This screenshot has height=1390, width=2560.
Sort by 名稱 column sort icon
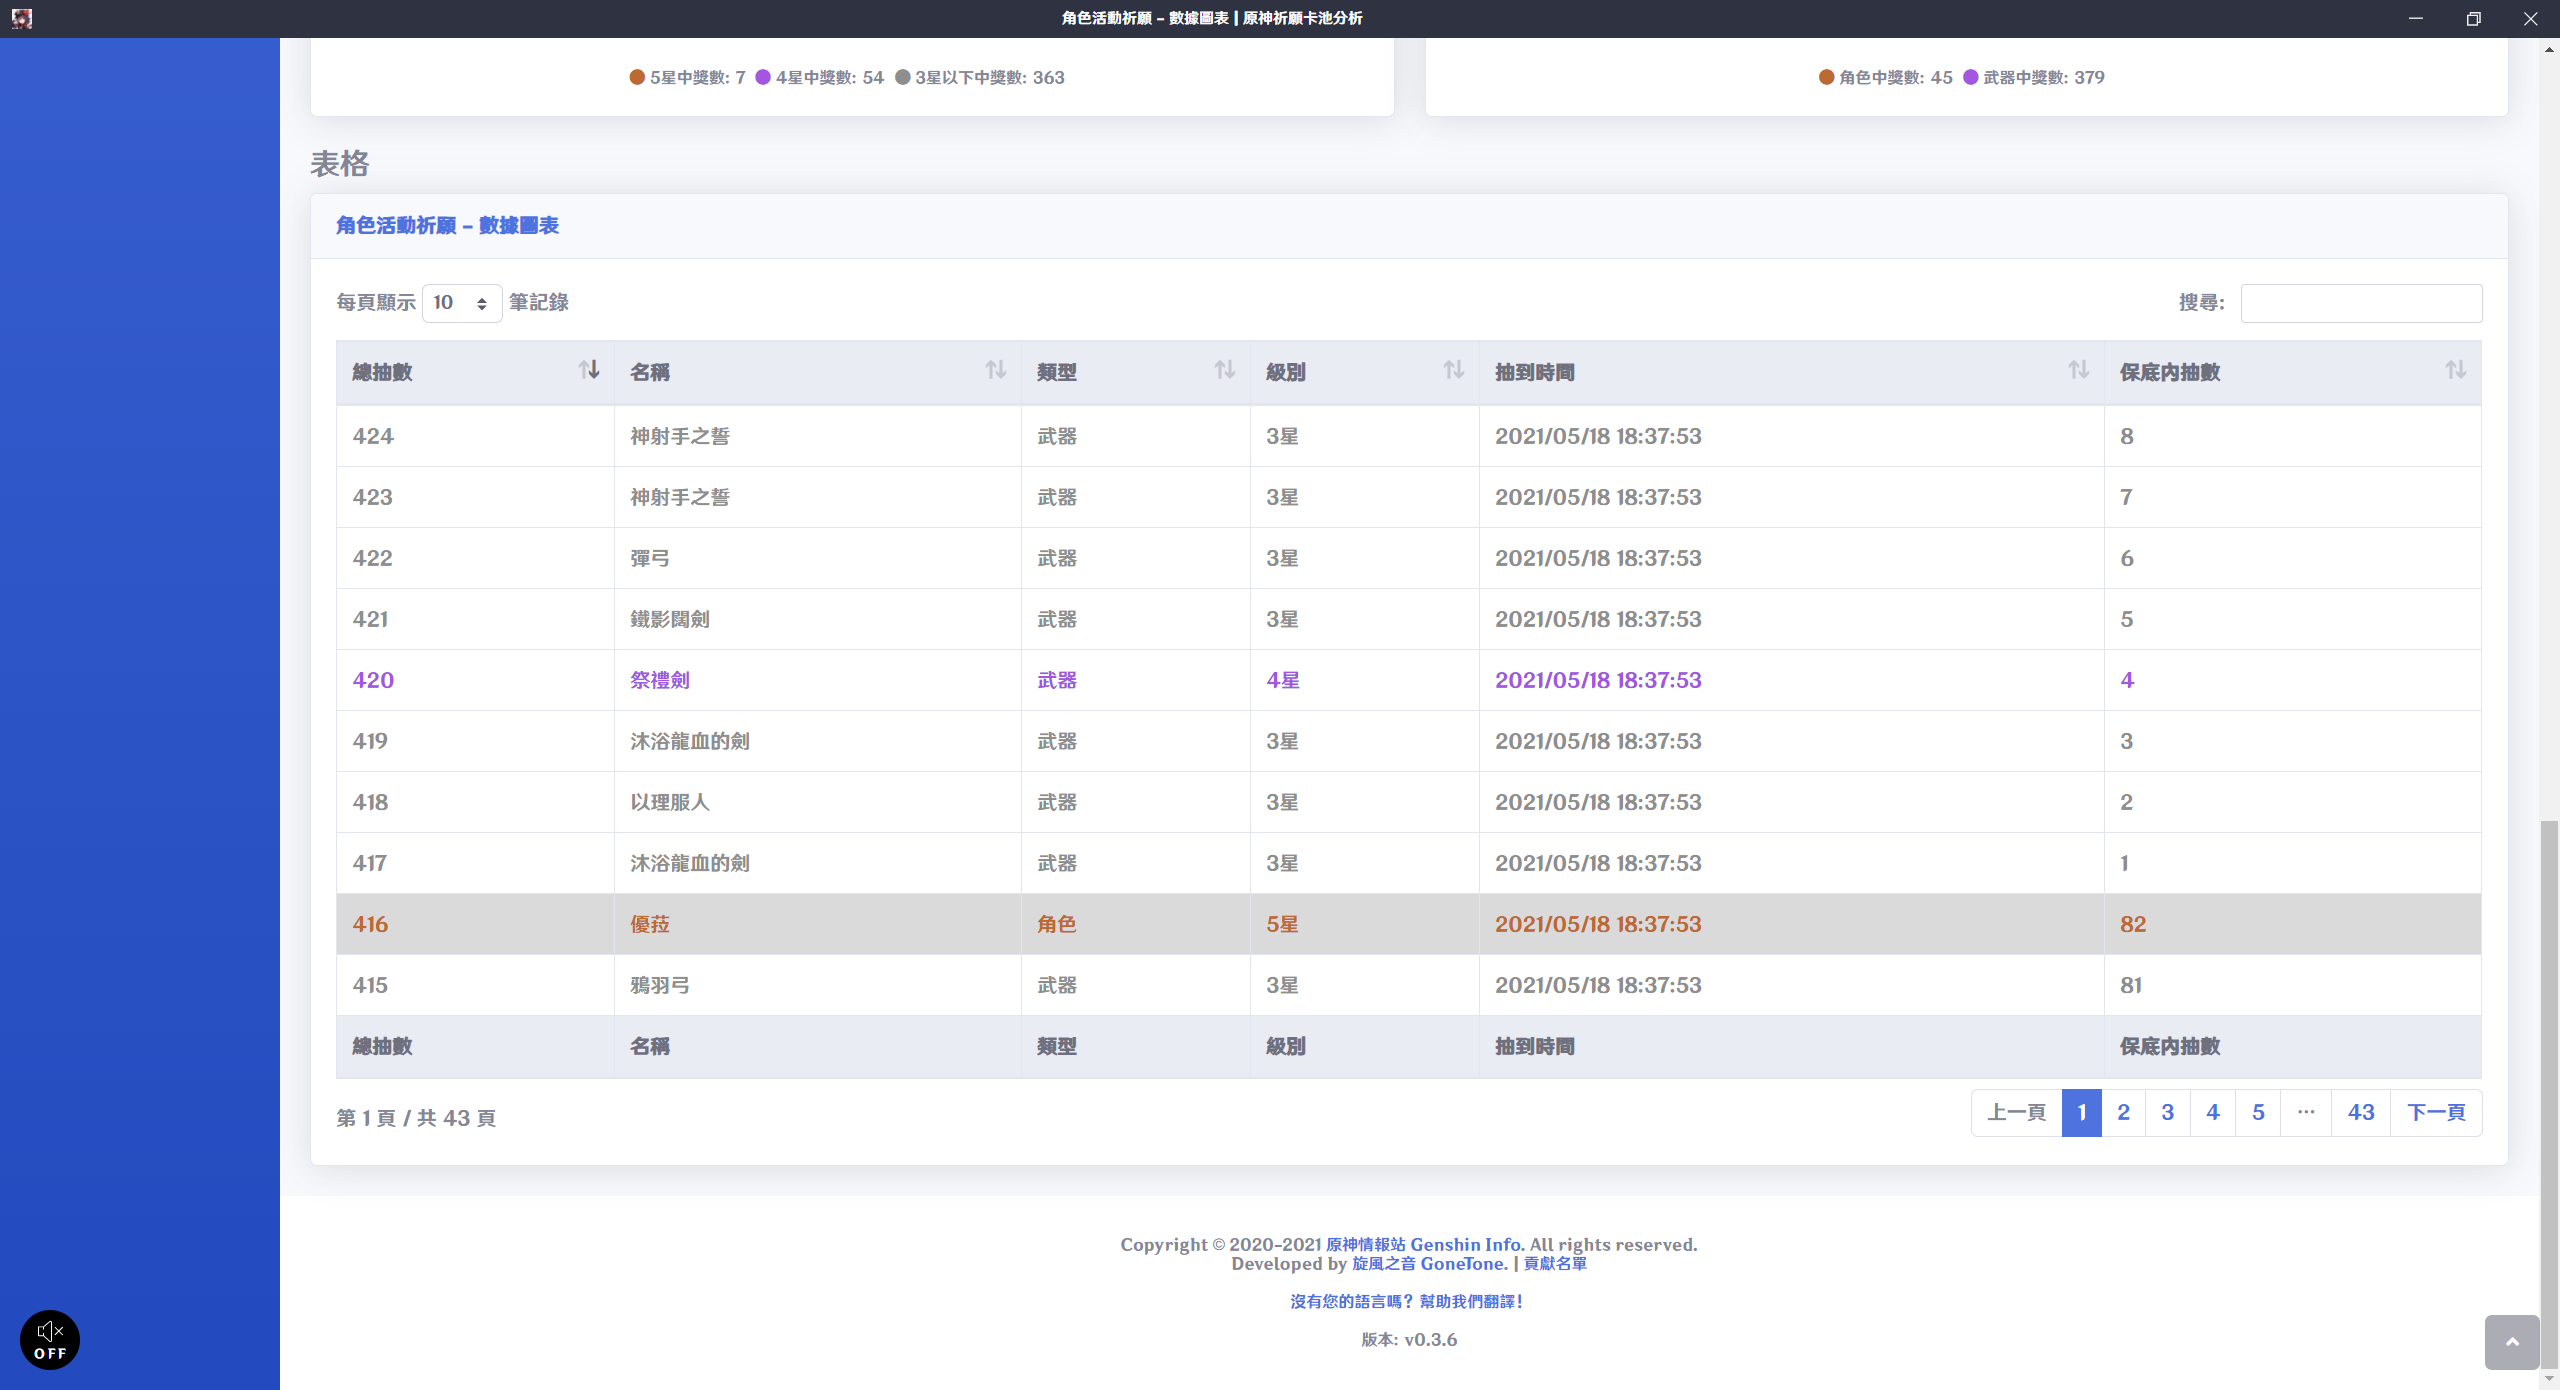coord(995,371)
